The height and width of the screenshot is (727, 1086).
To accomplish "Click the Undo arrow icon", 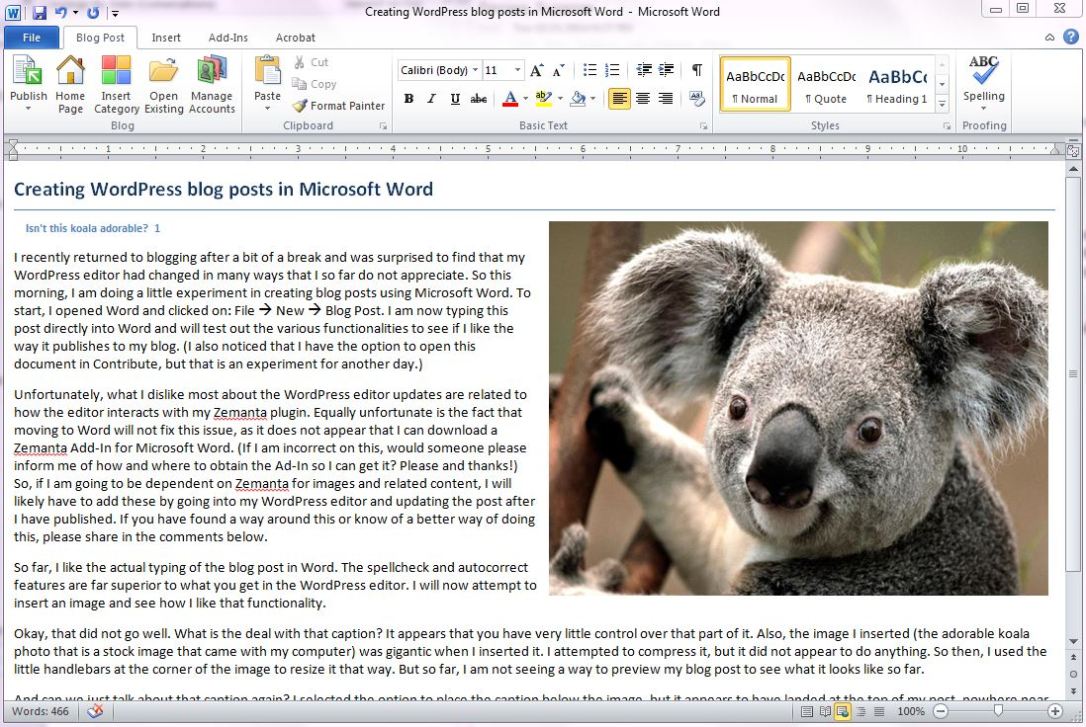I will click(x=61, y=12).
